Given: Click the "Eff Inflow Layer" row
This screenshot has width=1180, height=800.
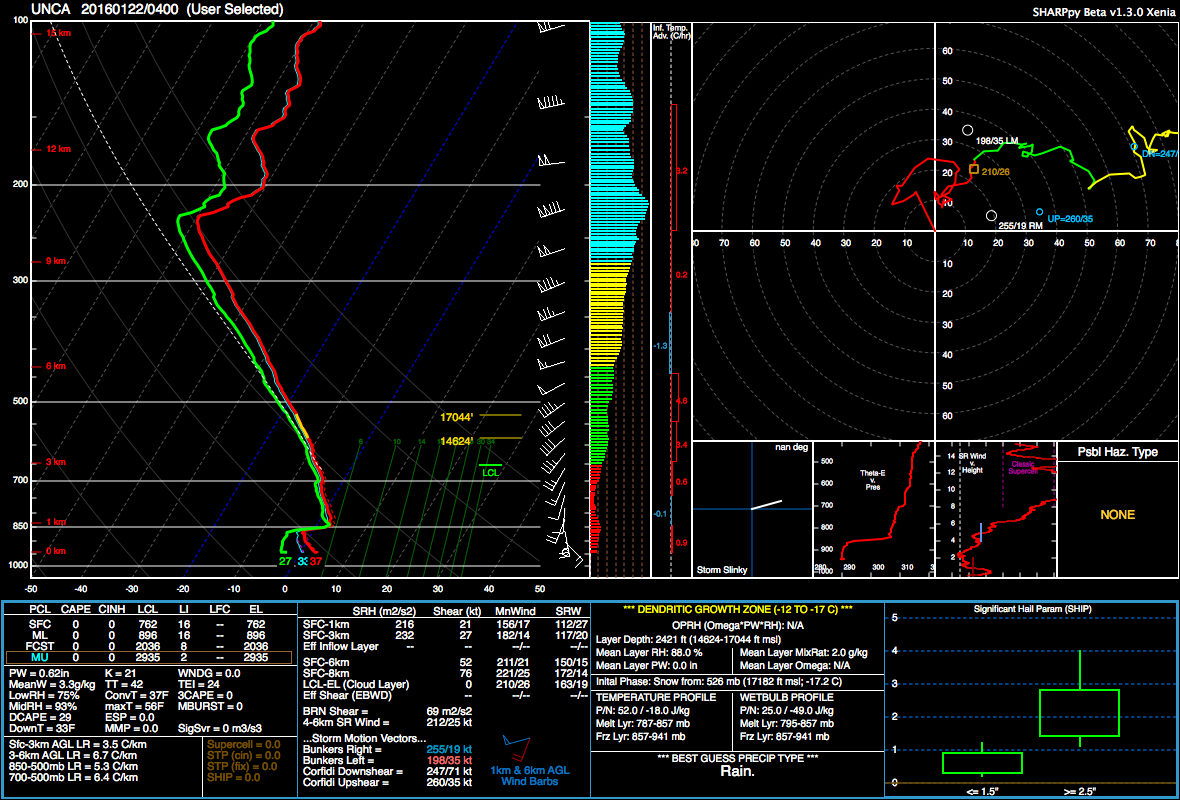Looking at the screenshot, I should (444, 646).
